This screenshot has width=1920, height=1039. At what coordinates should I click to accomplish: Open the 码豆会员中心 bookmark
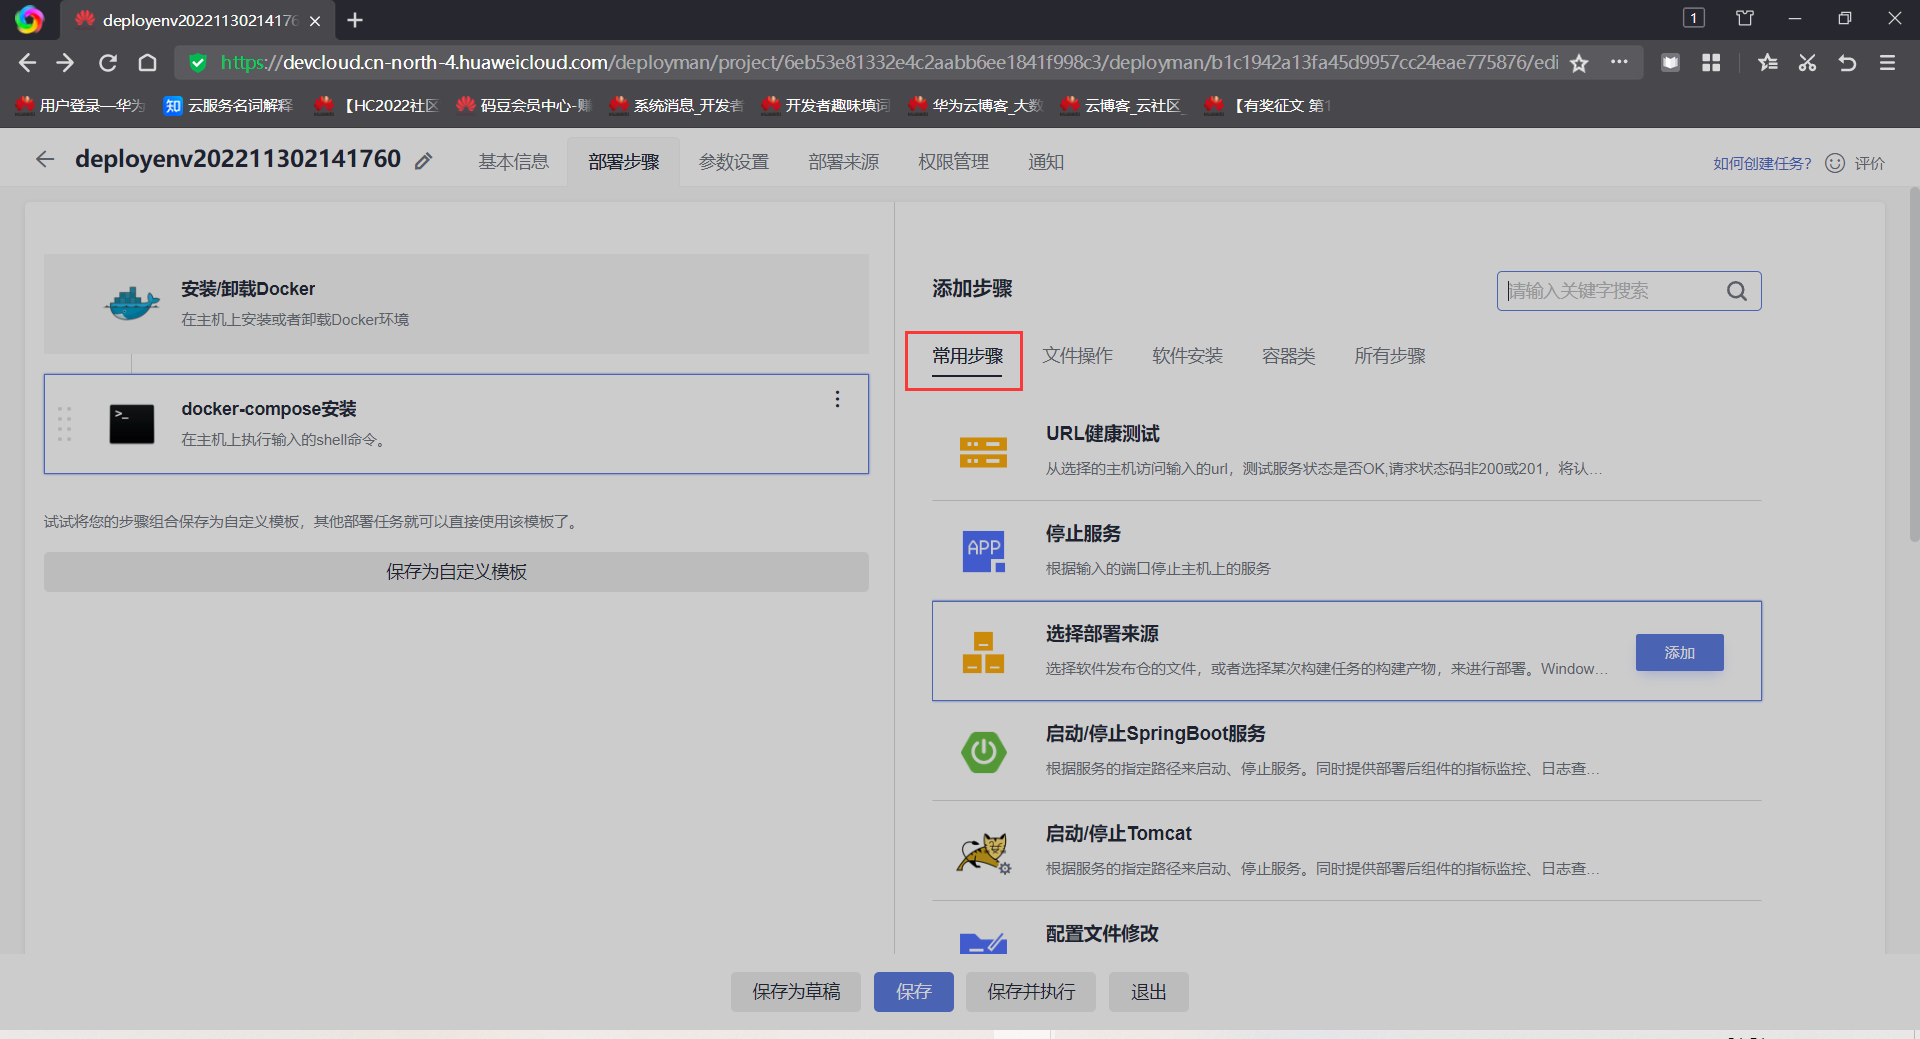524,105
